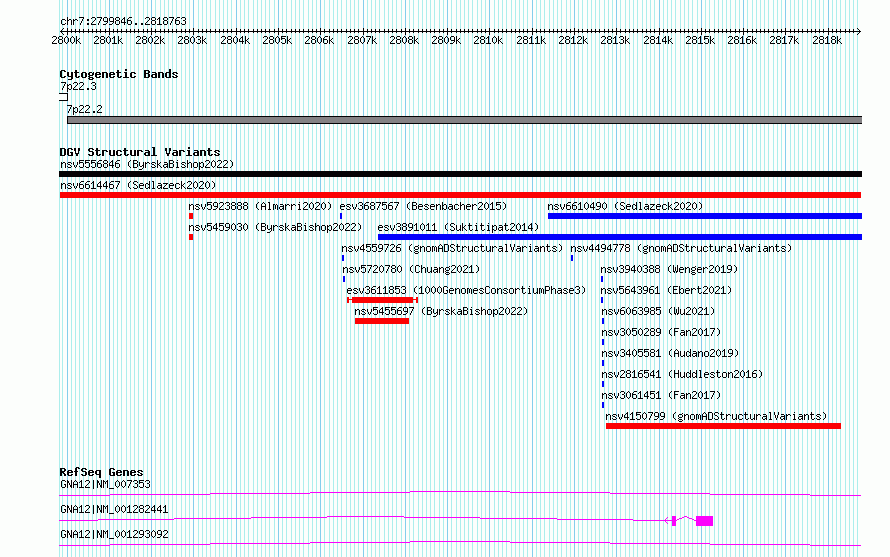This screenshot has width=890, height=557.
Task: Open nsv6063985 (Wu2021) label
Action: click(658, 311)
